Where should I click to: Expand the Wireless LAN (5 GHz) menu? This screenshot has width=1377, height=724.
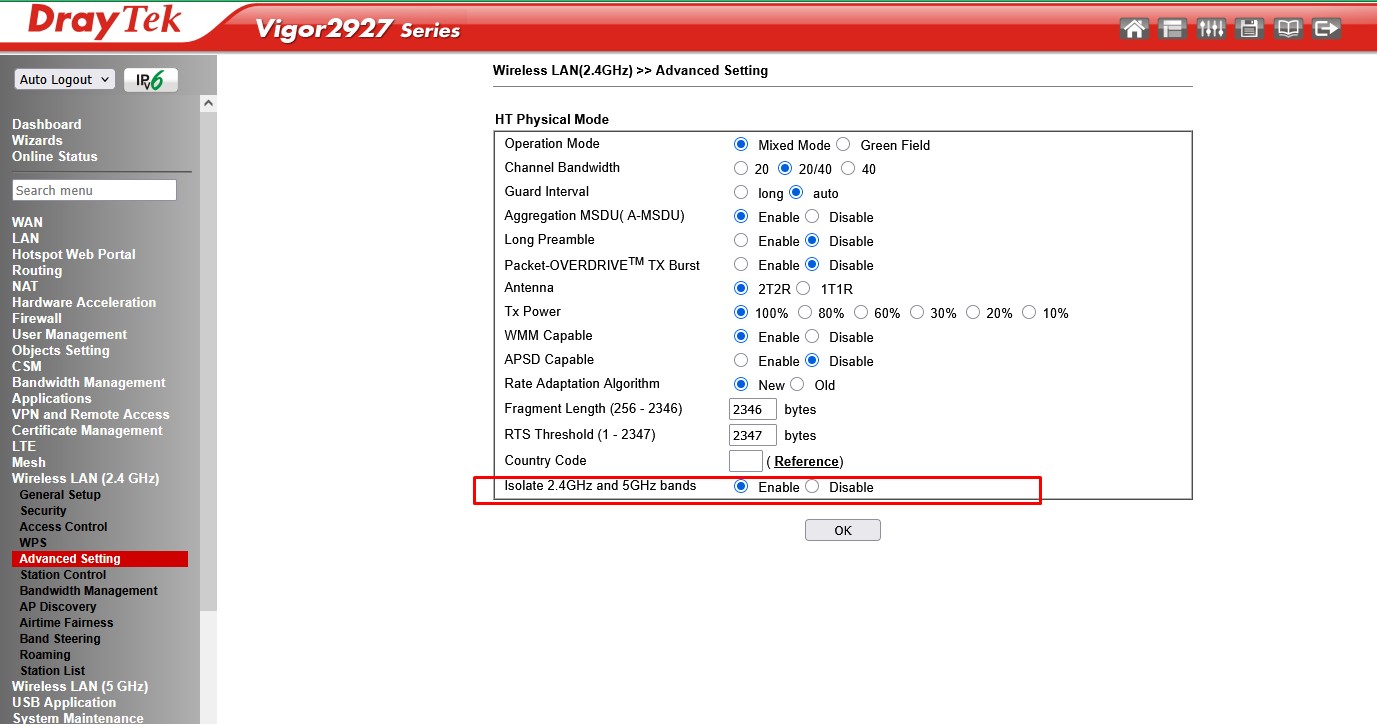point(80,686)
